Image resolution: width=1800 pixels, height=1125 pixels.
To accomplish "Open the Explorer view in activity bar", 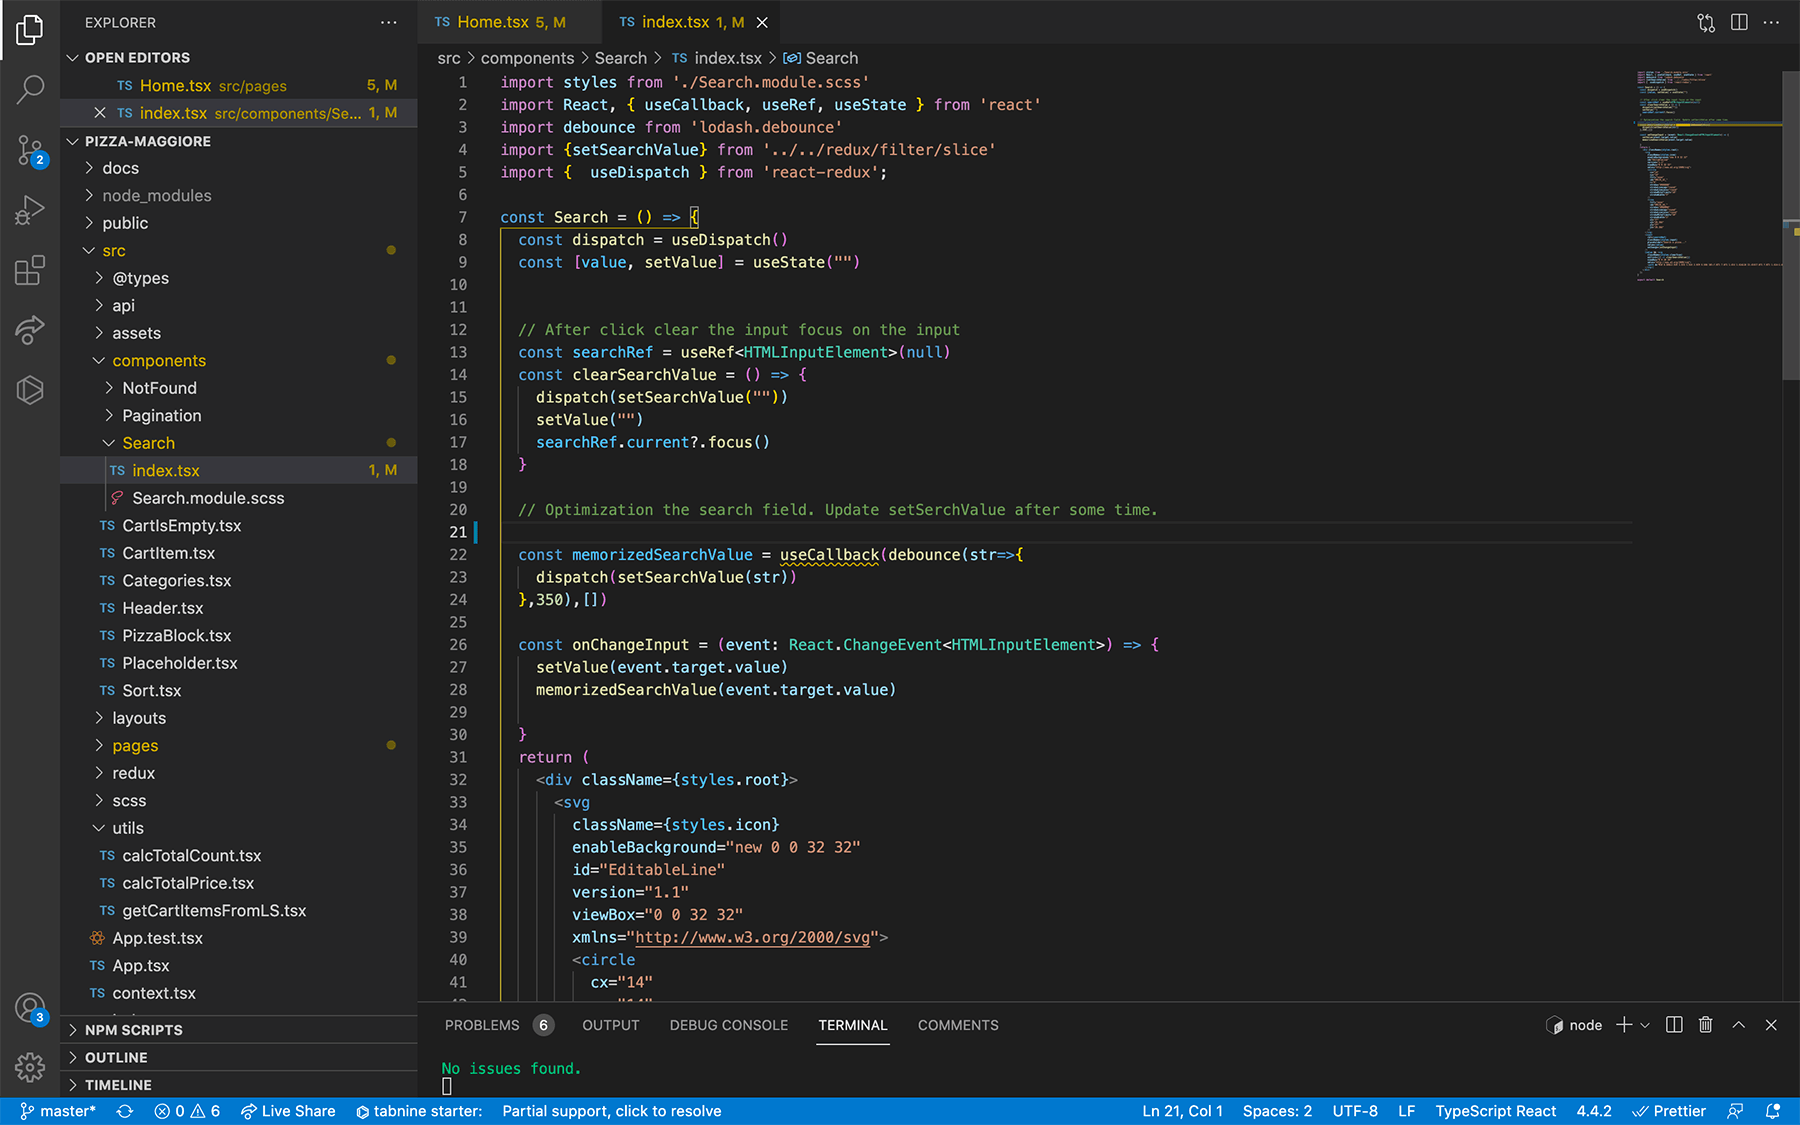I will (x=30, y=30).
